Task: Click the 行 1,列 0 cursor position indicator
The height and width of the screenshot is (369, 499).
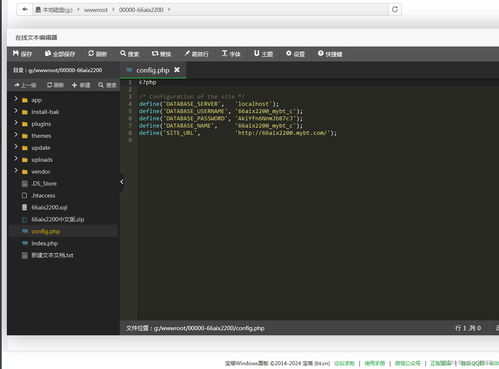Action: click(x=468, y=328)
